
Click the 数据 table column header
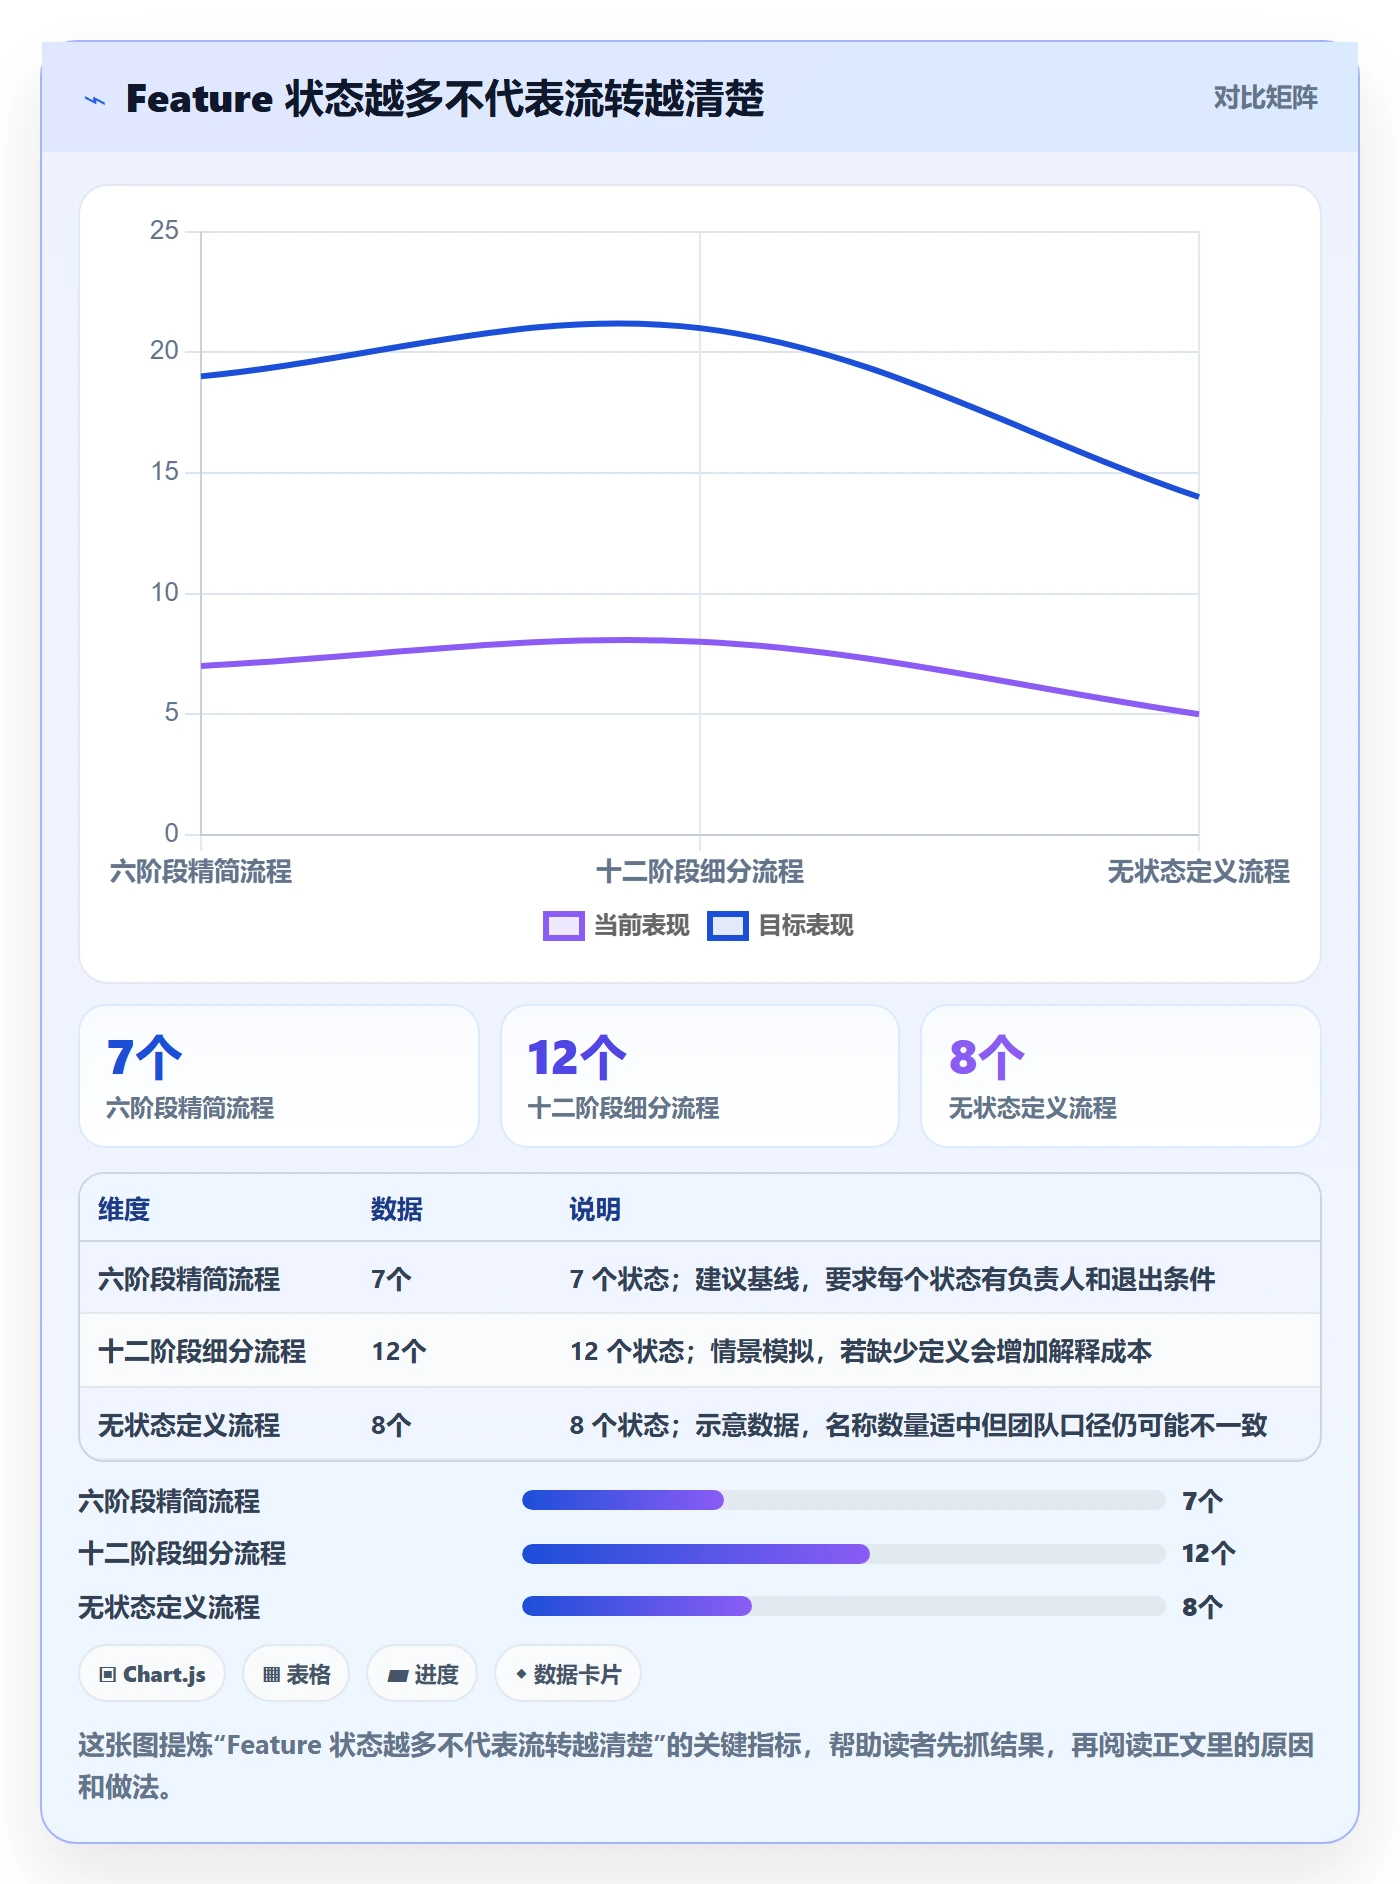[x=397, y=1209]
